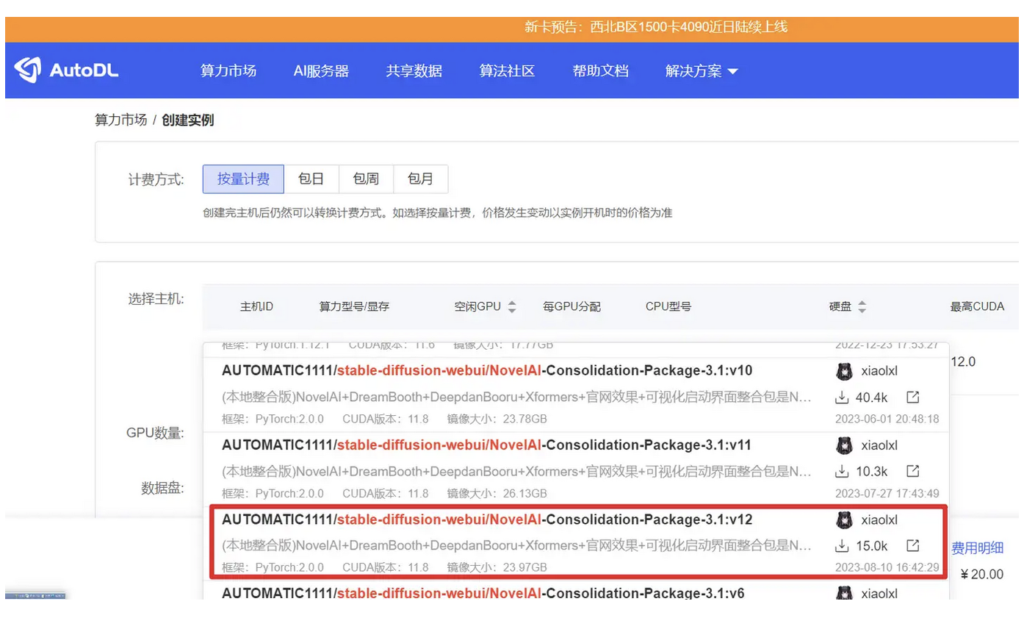
Task: Open 共享数据 in the navigation bar
Action: (414, 71)
